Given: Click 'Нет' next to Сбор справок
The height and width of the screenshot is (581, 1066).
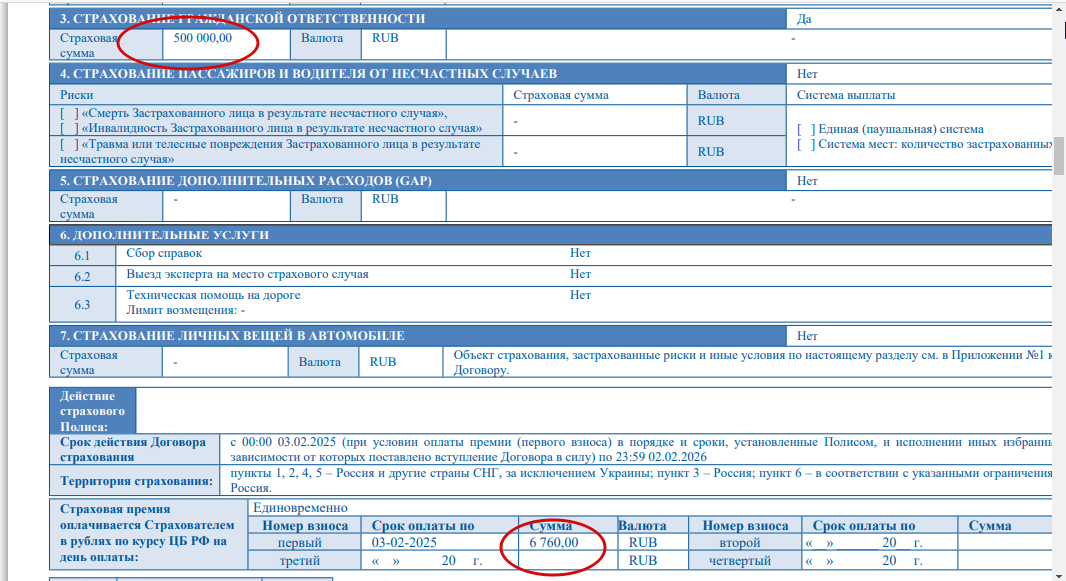Looking at the screenshot, I should [x=581, y=253].
